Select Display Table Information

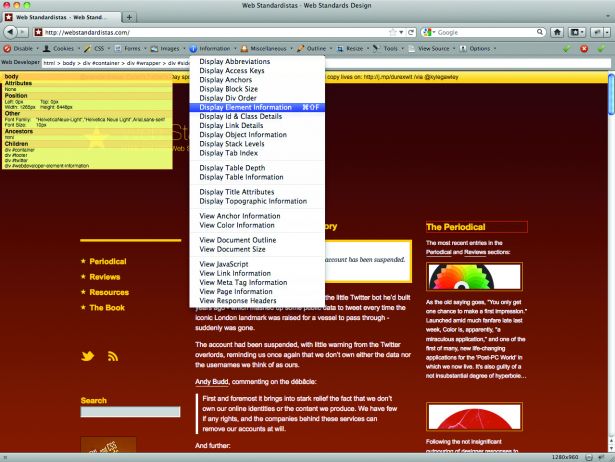pyautogui.click(x=257, y=177)
